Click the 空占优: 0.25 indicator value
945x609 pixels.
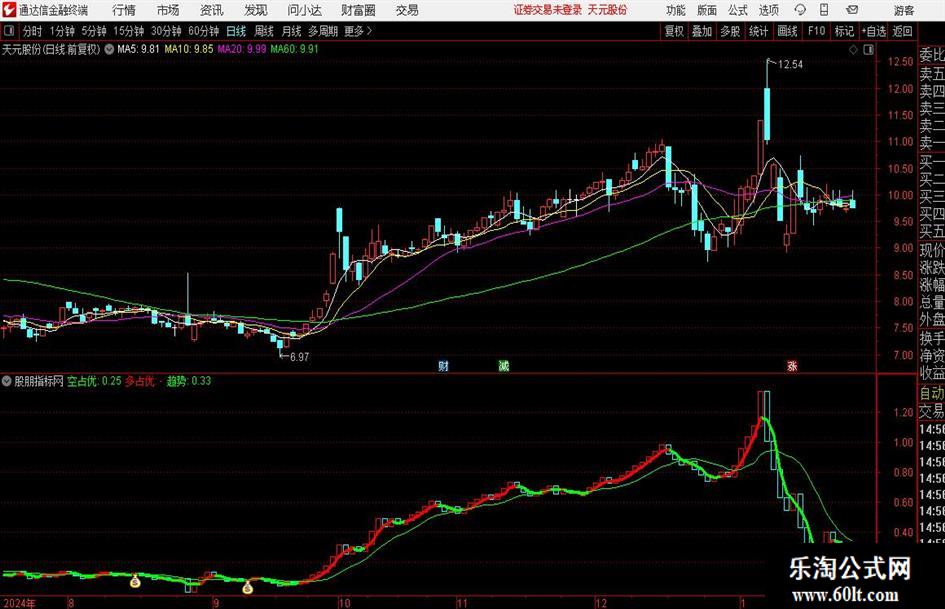pyautogui.click(x=93, y=381)
